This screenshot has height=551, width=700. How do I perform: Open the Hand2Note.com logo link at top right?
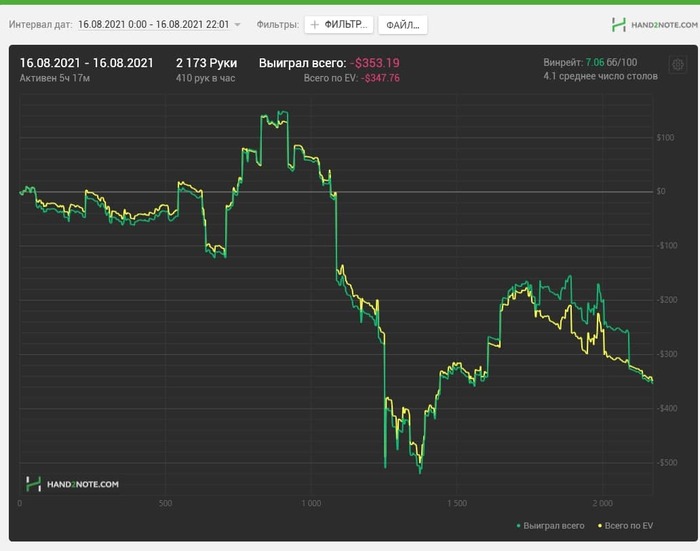tap(654, 25)
